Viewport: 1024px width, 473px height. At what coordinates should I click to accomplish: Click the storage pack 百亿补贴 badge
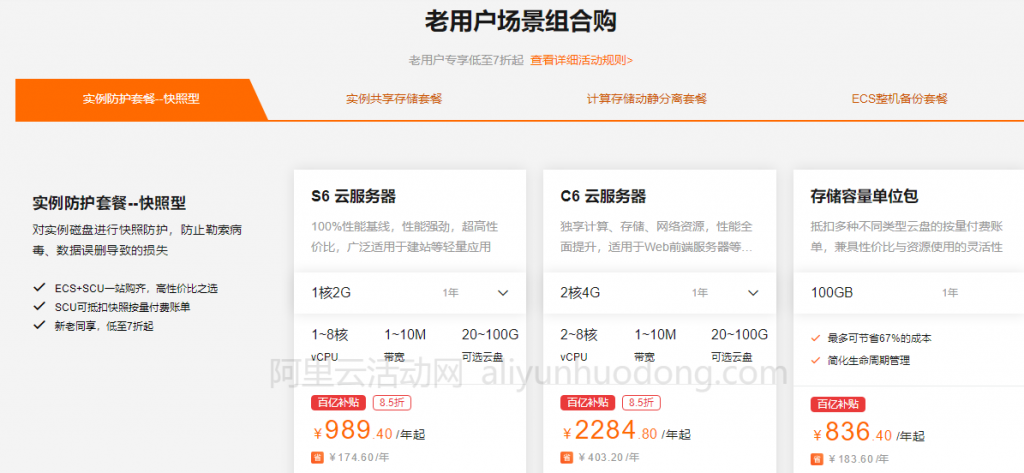coord(838,404)
